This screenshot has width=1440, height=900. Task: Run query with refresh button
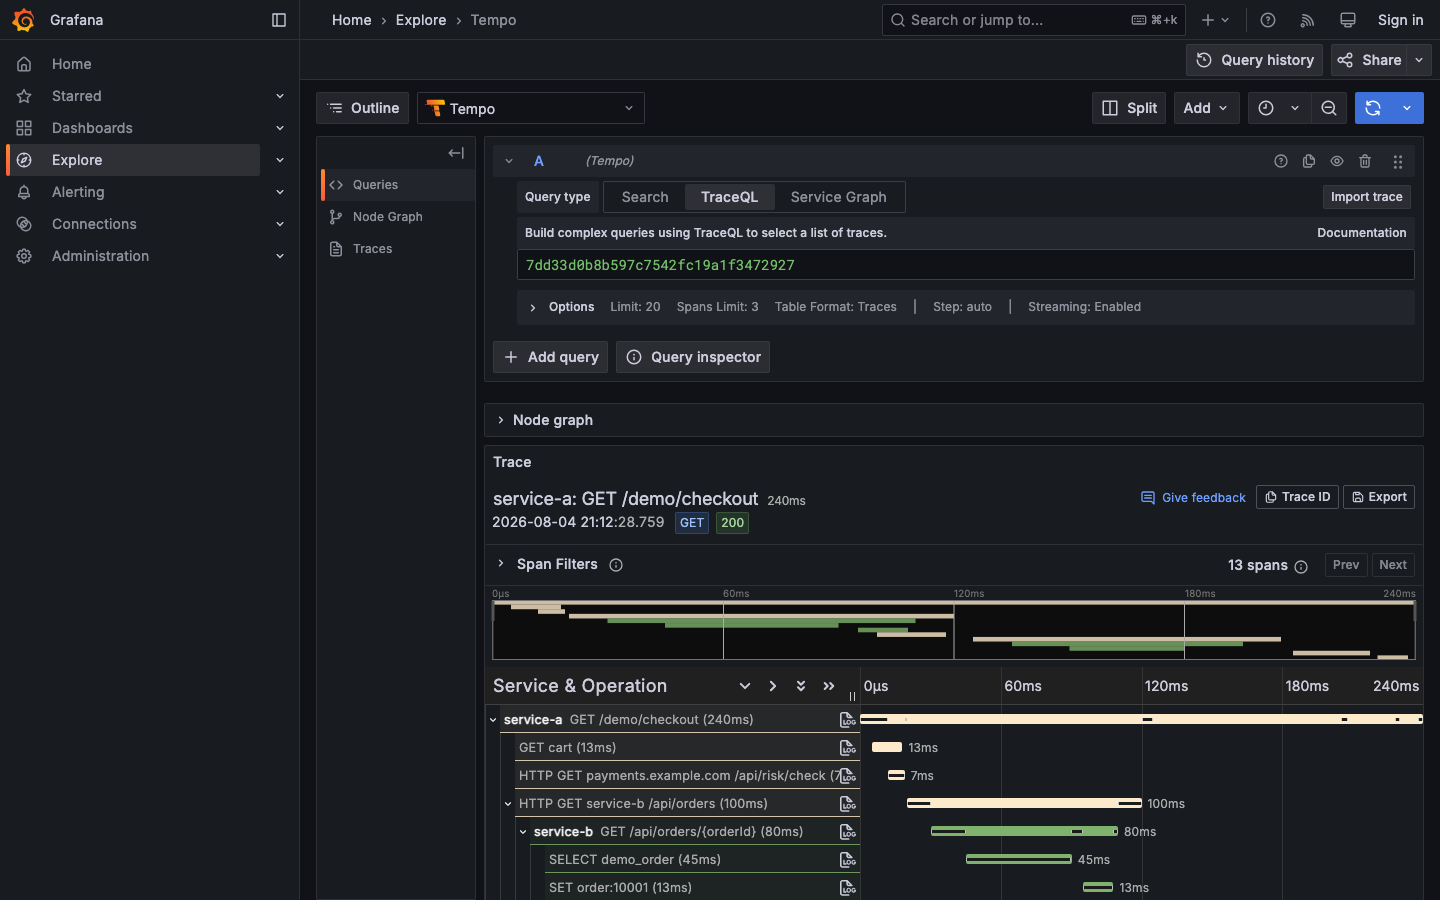point(1373,108)
